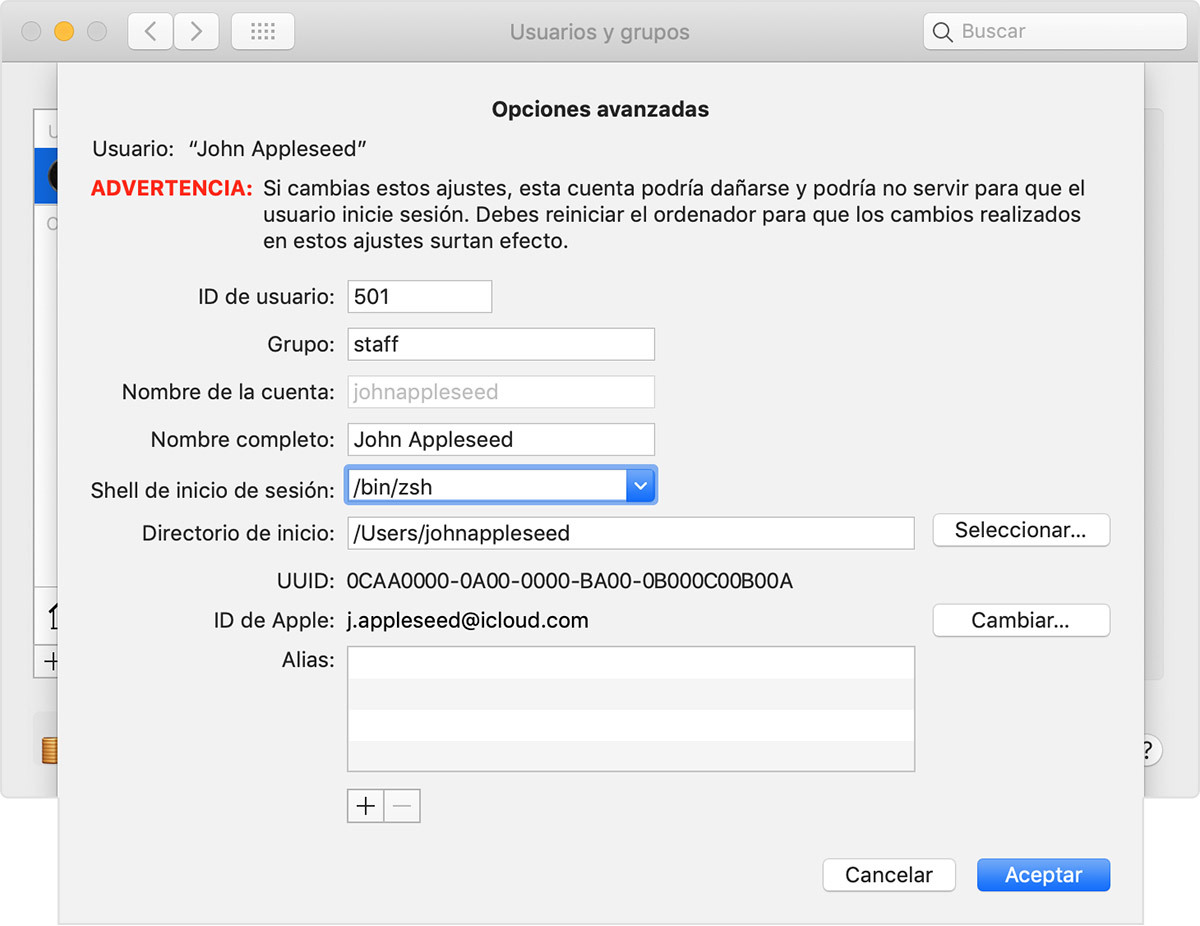
Task: Click the forward navigation arrow
Action: pos(196,32)
